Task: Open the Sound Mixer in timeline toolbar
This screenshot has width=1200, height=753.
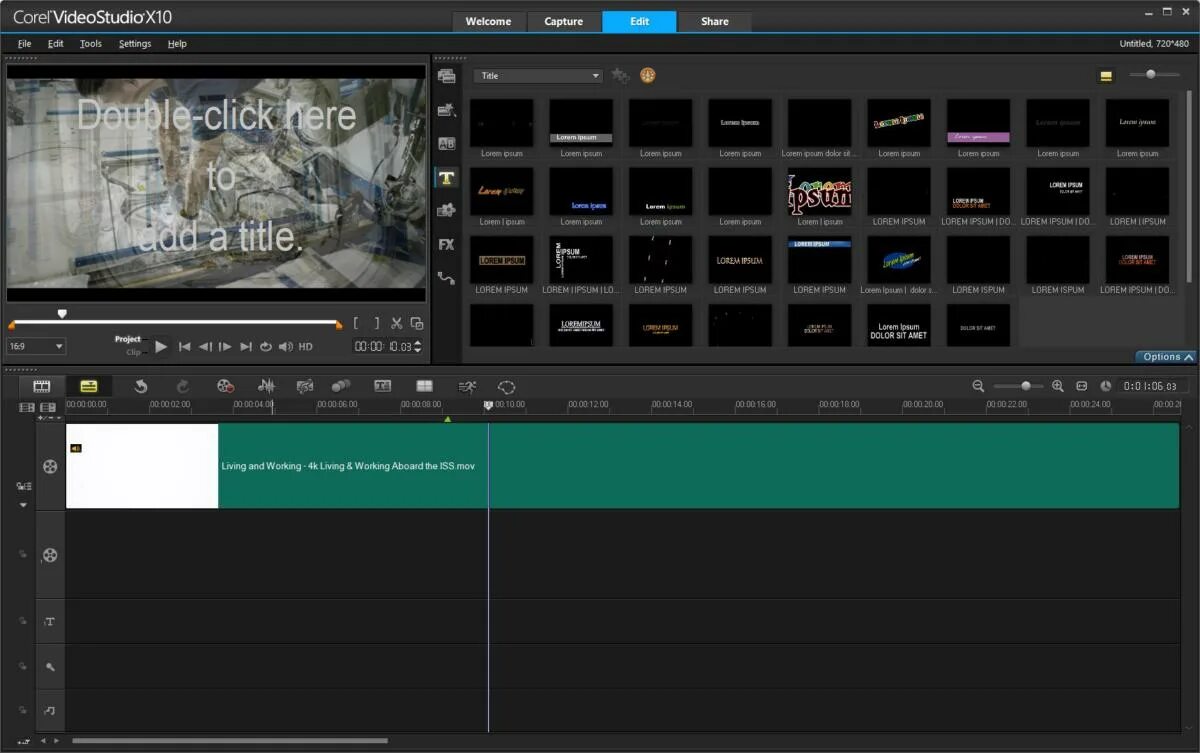Action: [266, 386]
